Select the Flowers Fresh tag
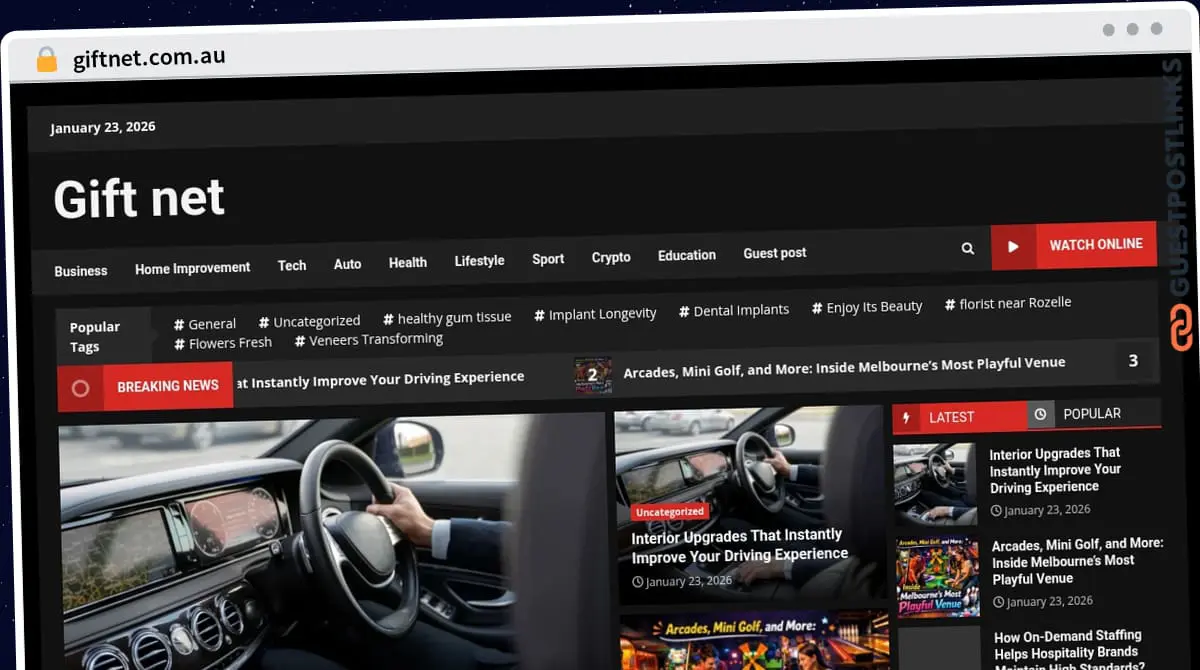This screenshot has width=1200, height=670. [x=223, y=342]
